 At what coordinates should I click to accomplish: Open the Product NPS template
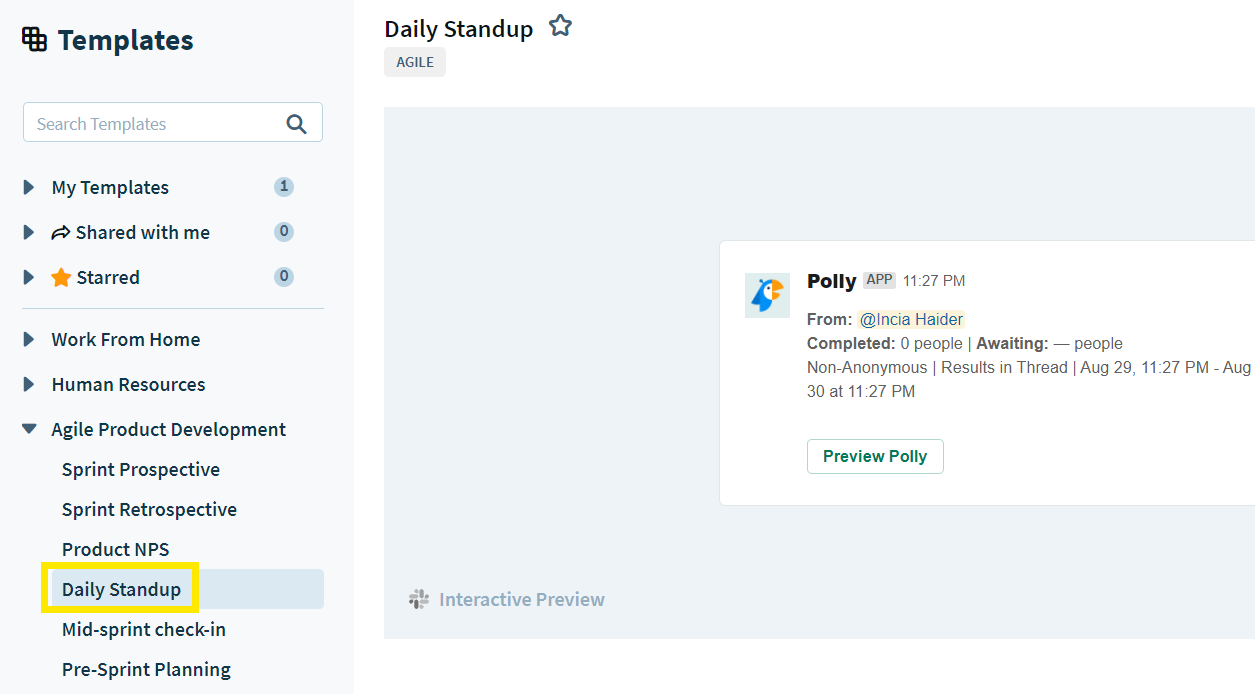(x=116, y=549)
